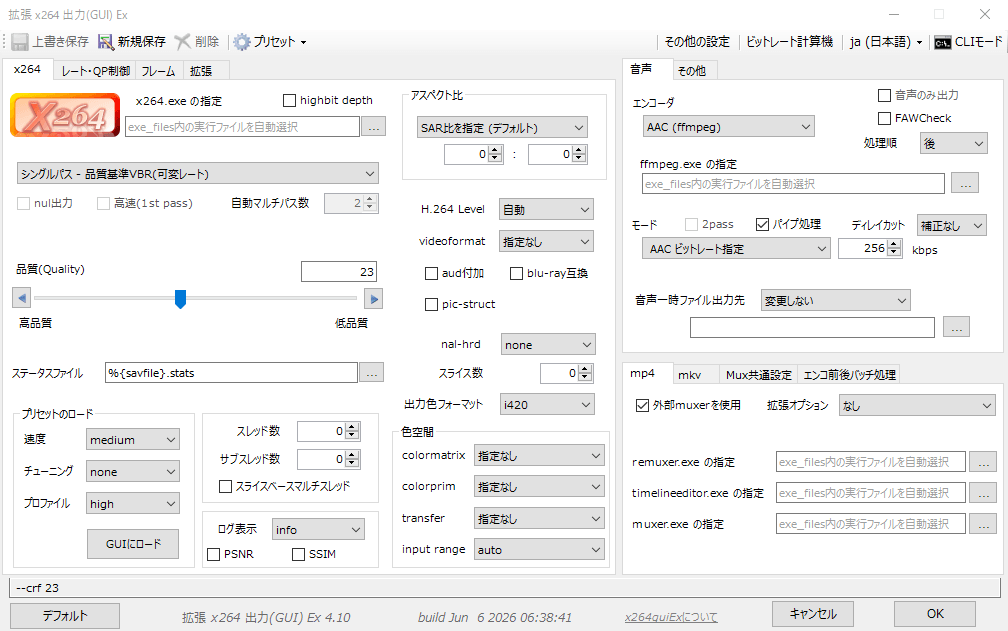This screenshot has width=1008, height=631.
Task: Toggle aud付加 checkbox
Action: click(431, 274)
